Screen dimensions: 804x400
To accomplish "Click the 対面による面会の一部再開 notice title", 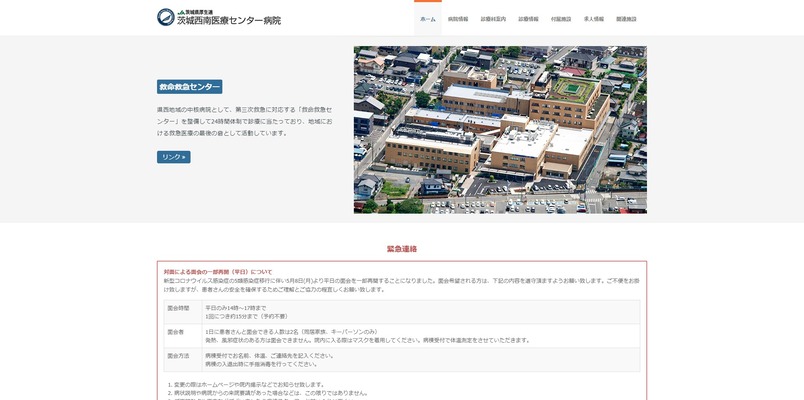I will 218,272.
